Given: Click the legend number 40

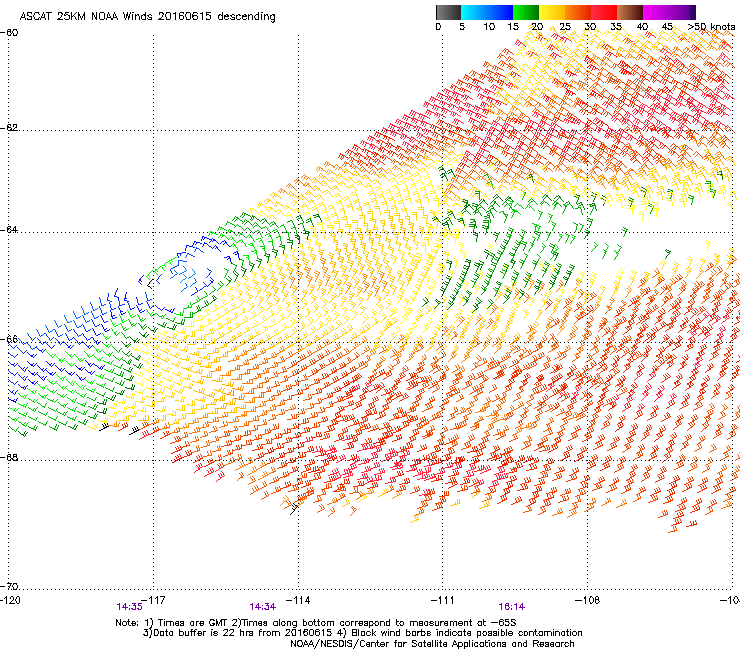Looking at the screenshot, I should 642,26.
